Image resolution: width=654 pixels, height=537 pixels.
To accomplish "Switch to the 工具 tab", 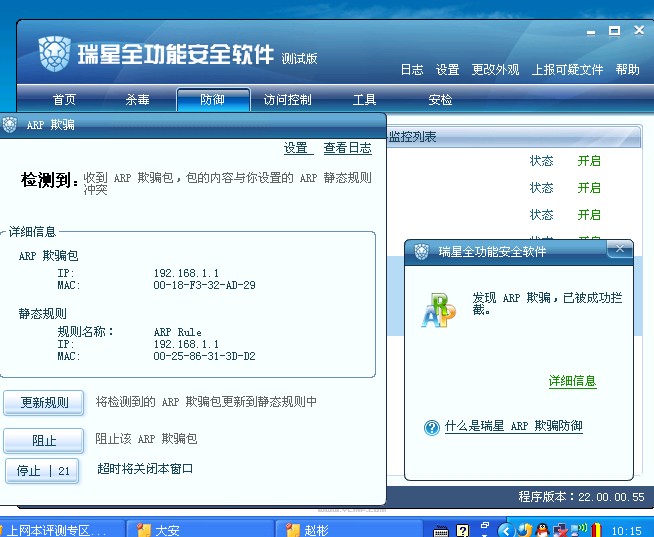I will click(x=364, y=100).
